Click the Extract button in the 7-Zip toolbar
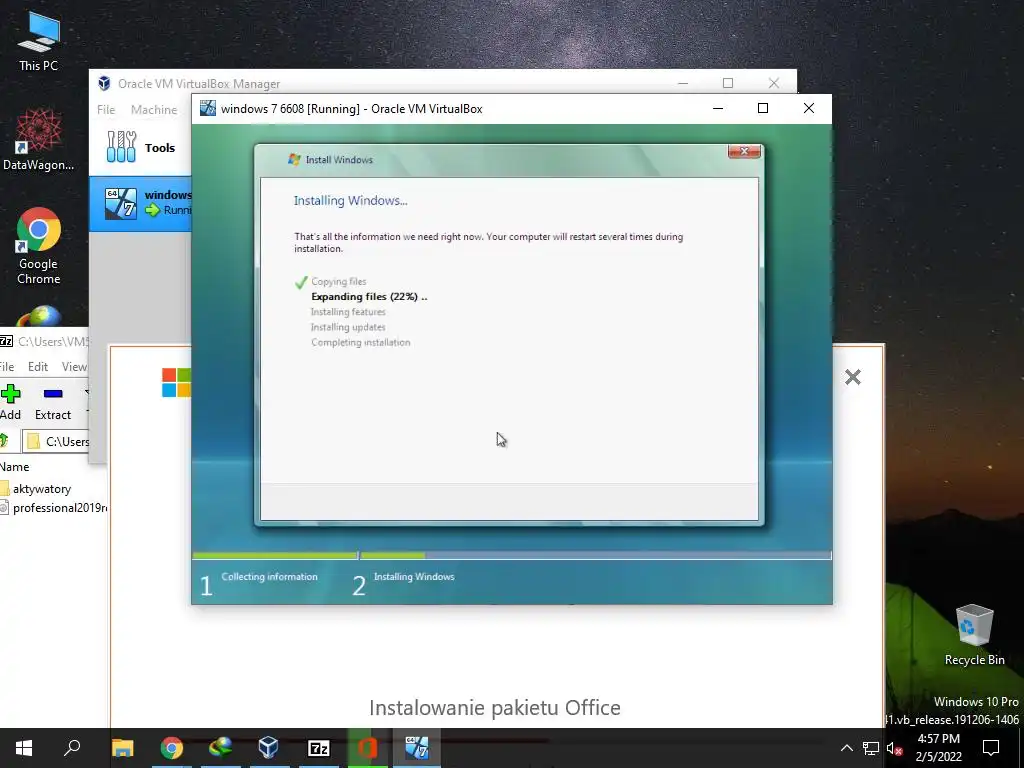The height and width of the screenshot is (768, 1024). 53,402
